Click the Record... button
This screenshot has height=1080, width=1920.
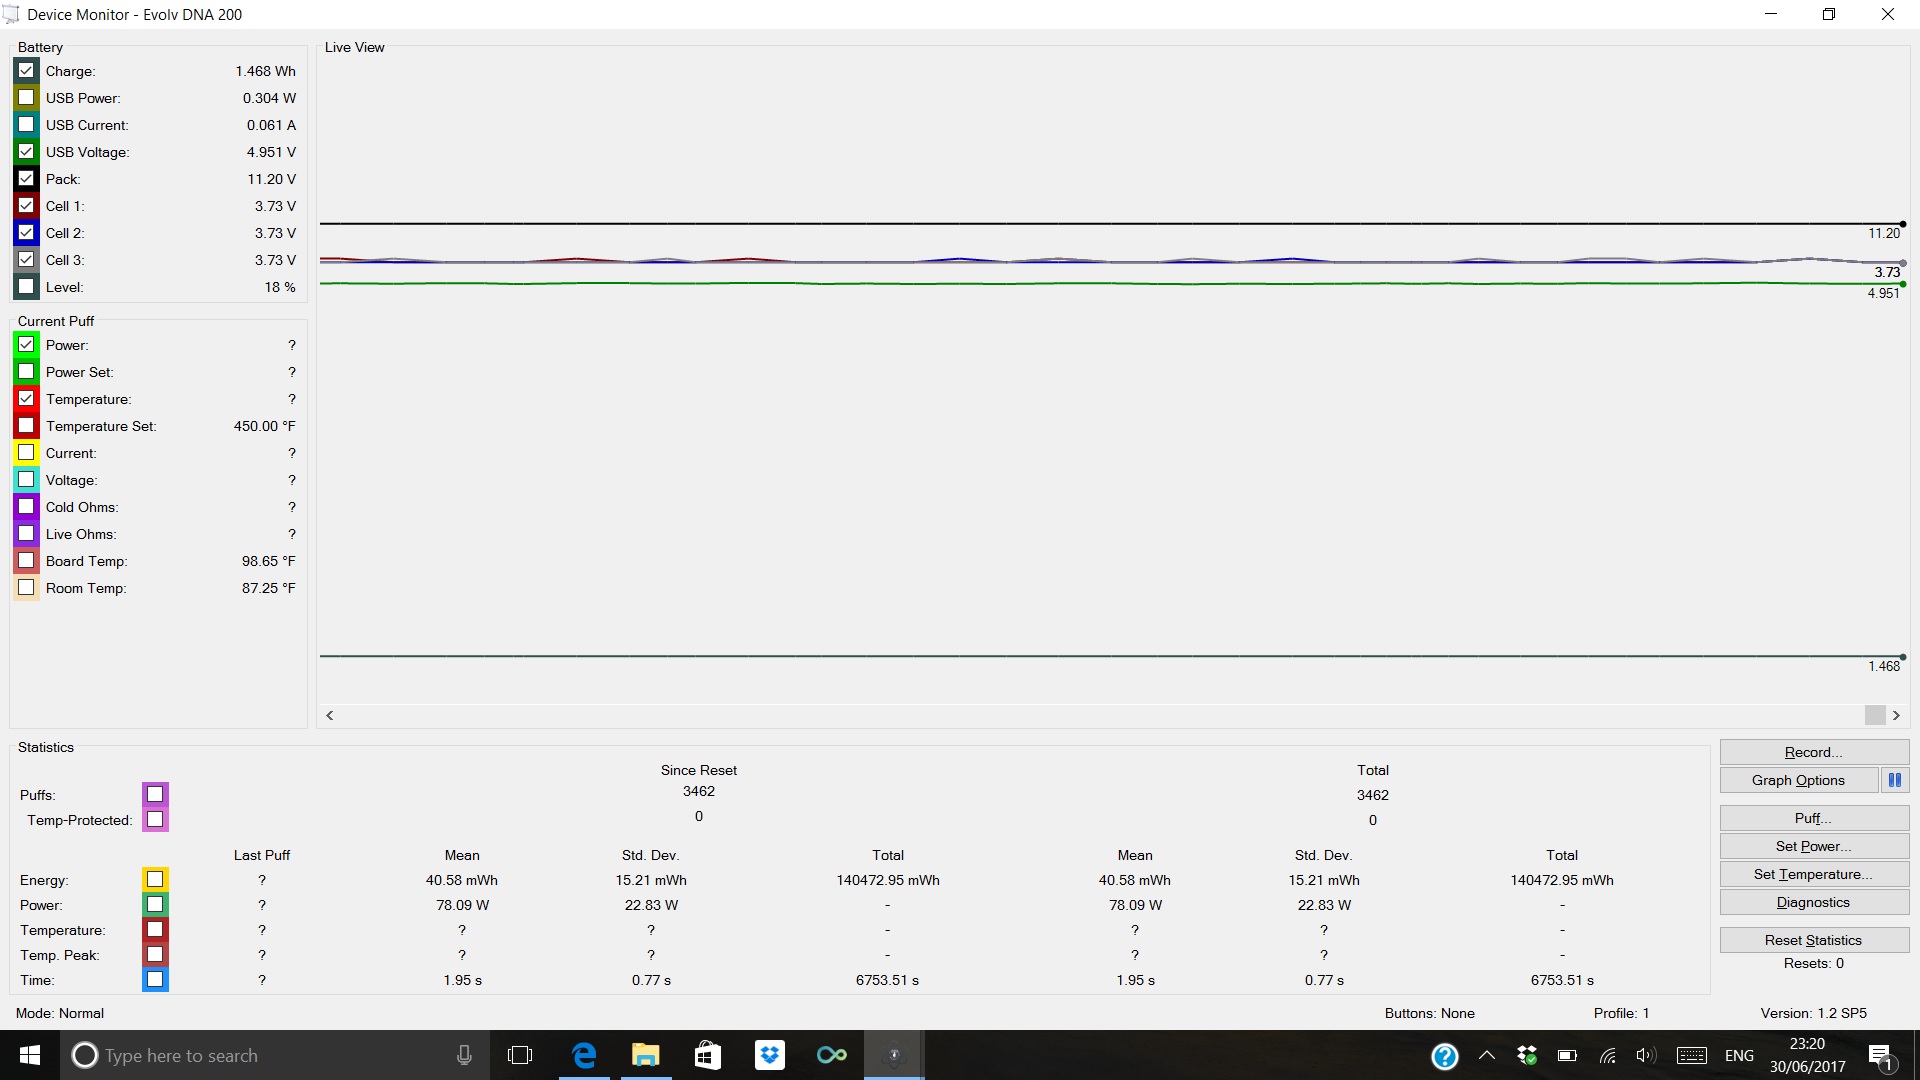click(x=1814, y=752)
